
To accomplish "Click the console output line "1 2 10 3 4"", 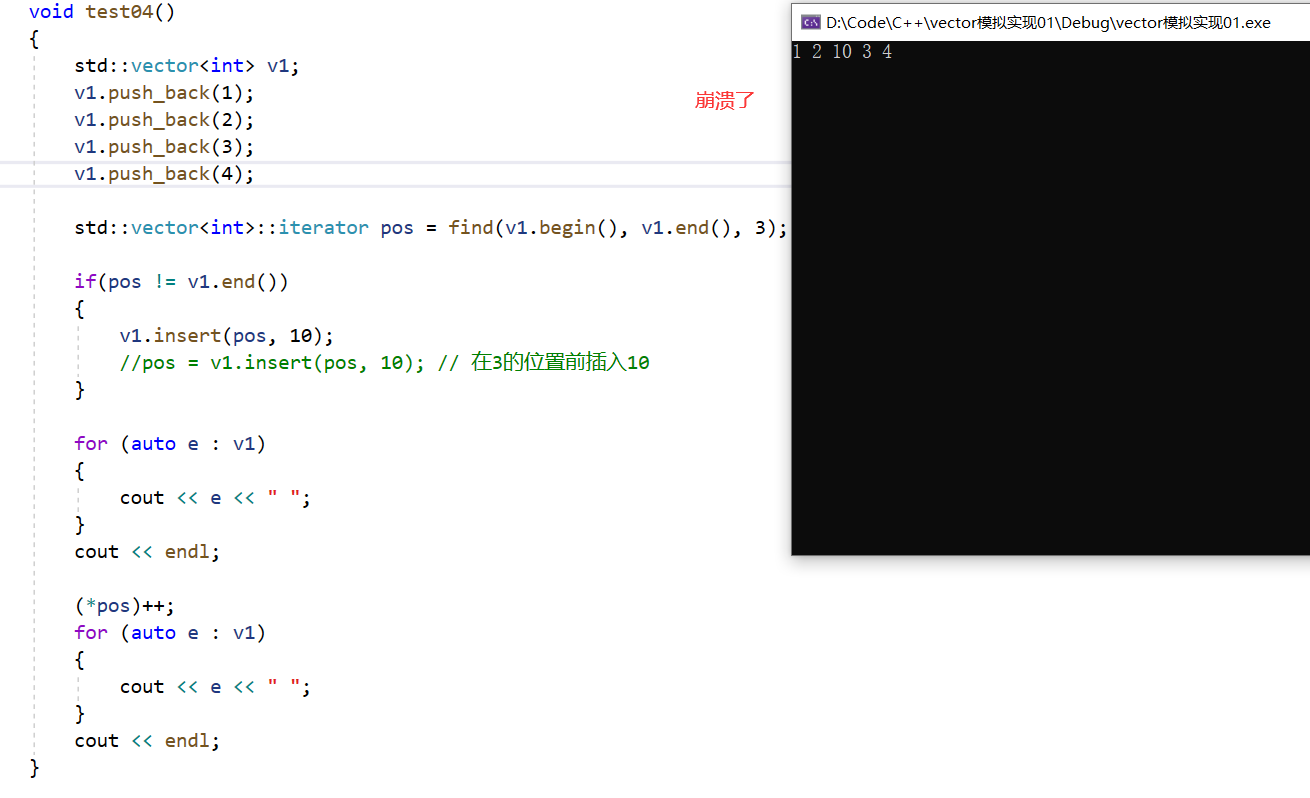I will point(842,52).
